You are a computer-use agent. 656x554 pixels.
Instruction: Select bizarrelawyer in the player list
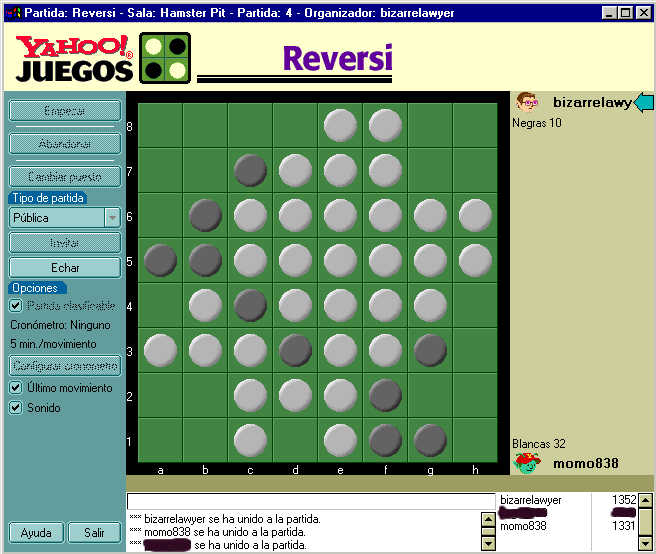coord(530,500)
